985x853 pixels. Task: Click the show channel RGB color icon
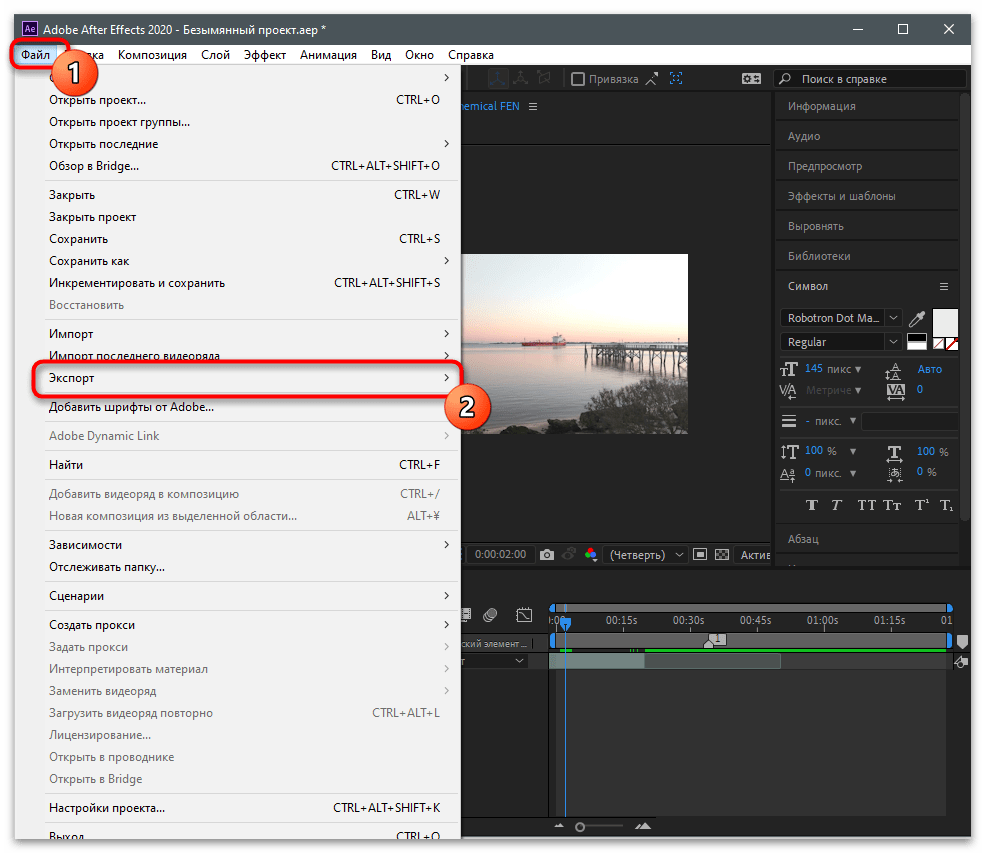tap(590, 555)
